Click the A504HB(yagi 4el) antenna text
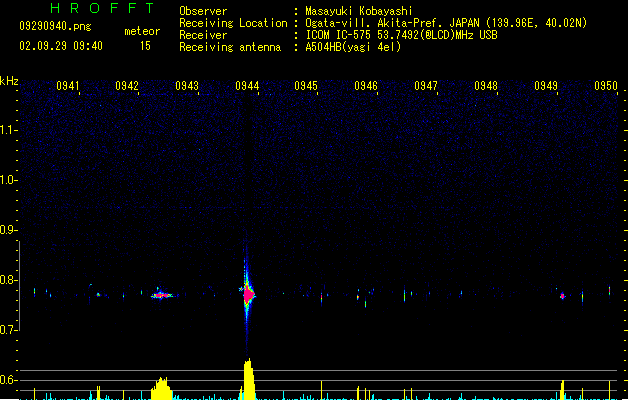The height and width of the screenshot is (400, 629). pyautogui.click(x=353, y=47)
